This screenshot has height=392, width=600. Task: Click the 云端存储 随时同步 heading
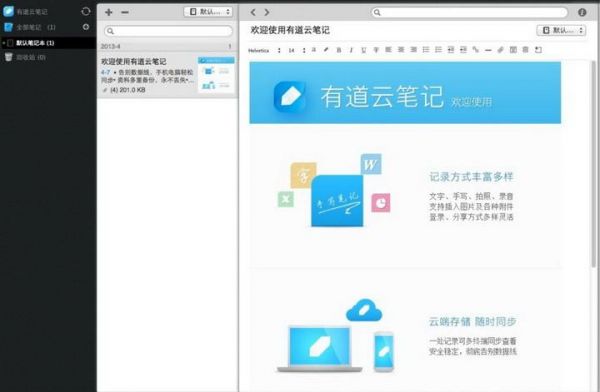tap(472, 322)
